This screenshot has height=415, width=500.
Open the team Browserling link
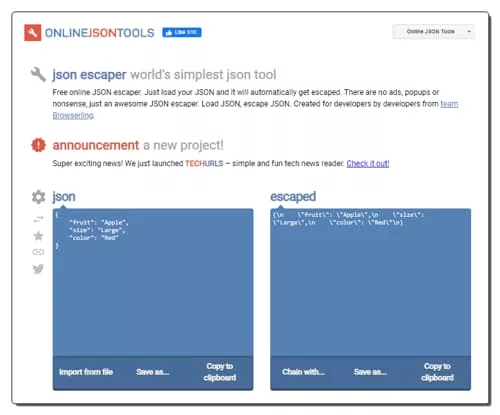[x=449, y=104]
